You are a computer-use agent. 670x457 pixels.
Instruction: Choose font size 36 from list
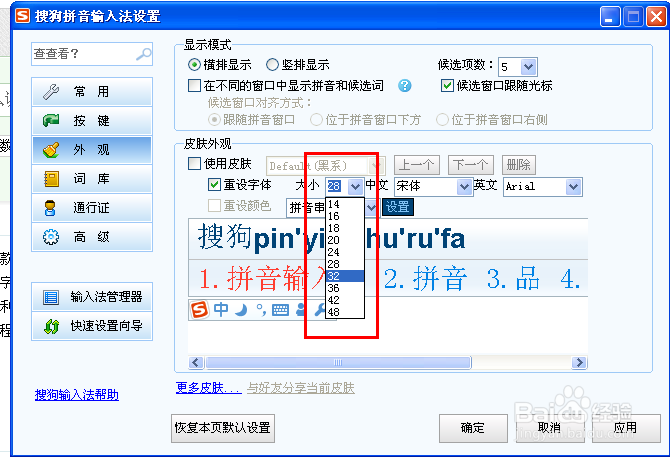click(x=345, y=288)
